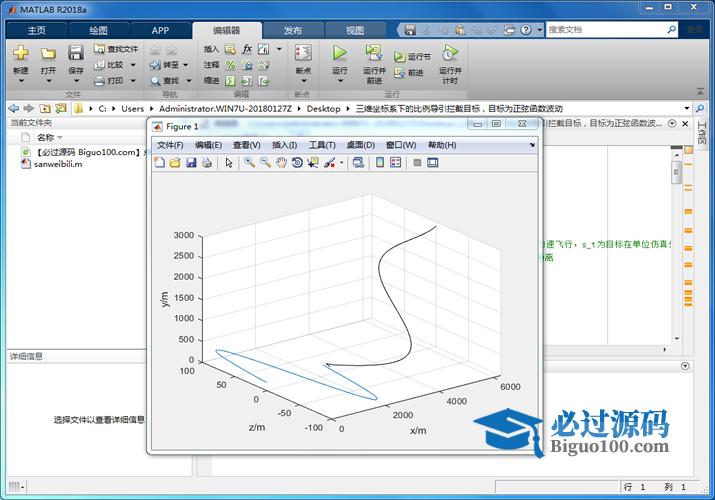Activate the Rotate 3D tool
The height and width of the screenshot is (500, 715).
point(297,163)
